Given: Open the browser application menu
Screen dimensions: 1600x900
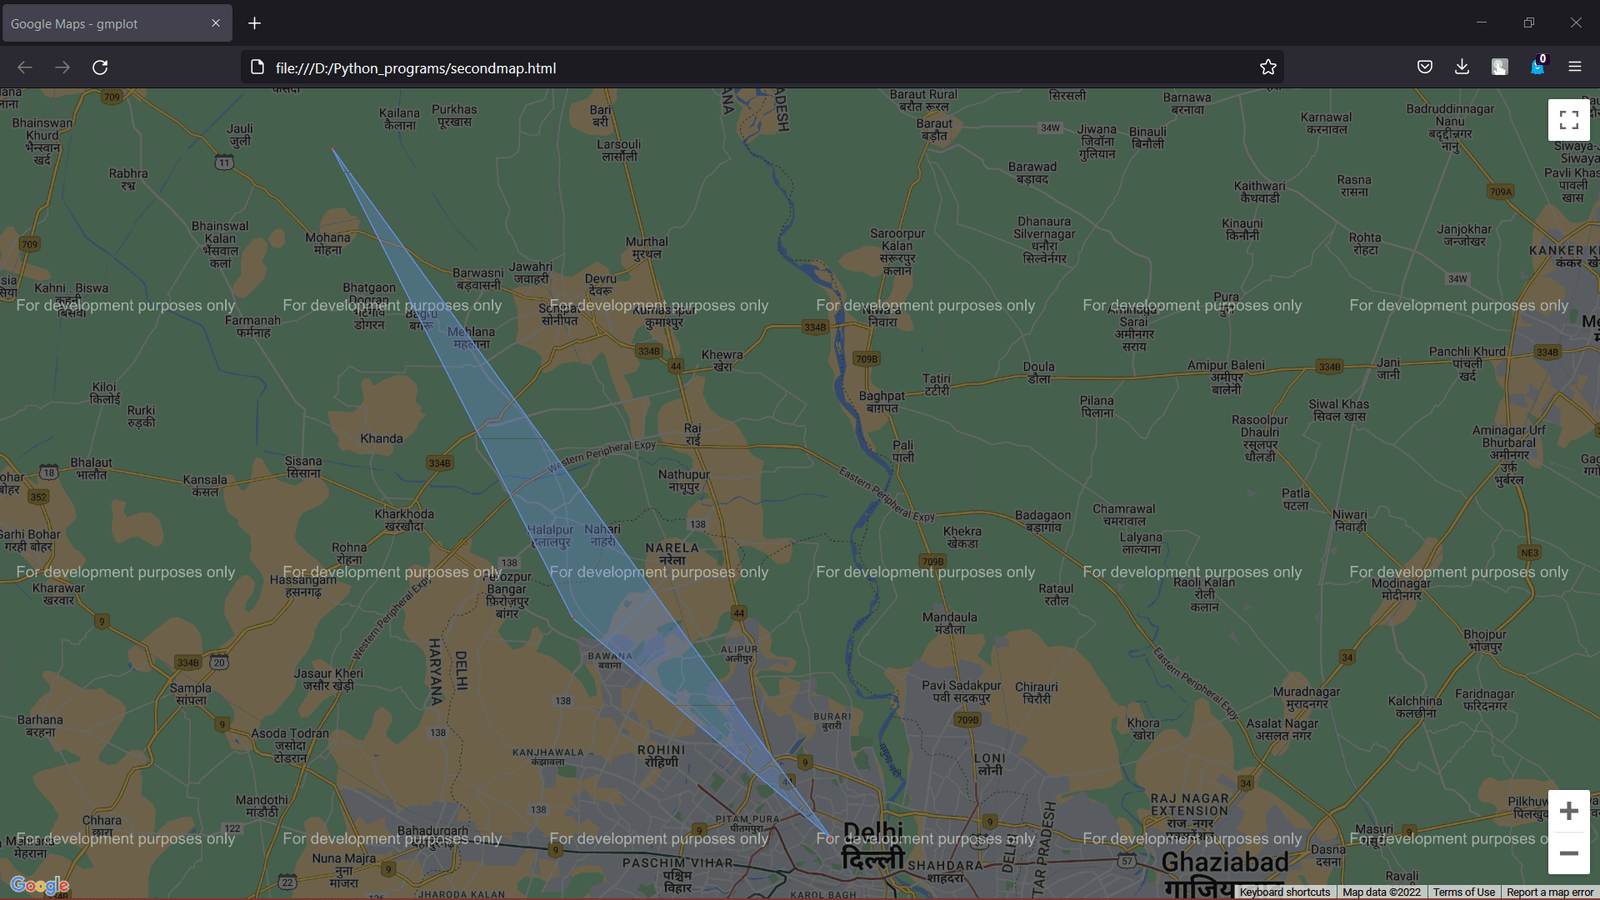Looking at the screenshot, I should [x=1575, y=67].
